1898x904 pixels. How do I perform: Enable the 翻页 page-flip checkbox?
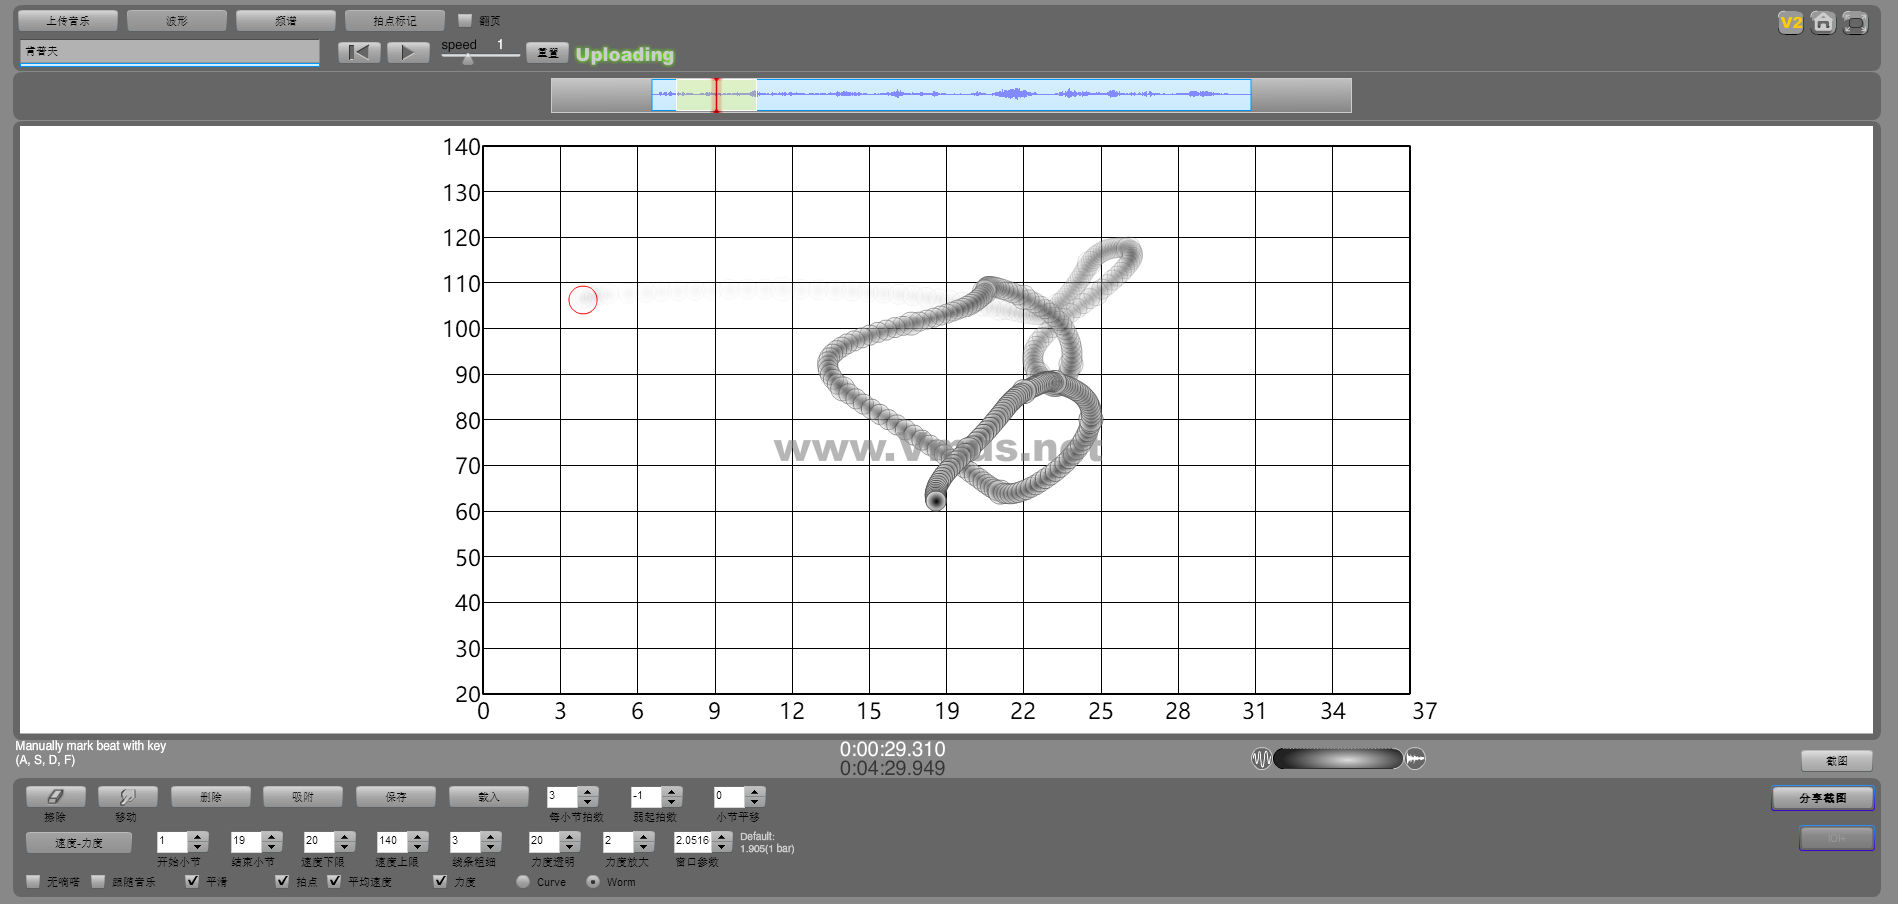coord(465,20)
